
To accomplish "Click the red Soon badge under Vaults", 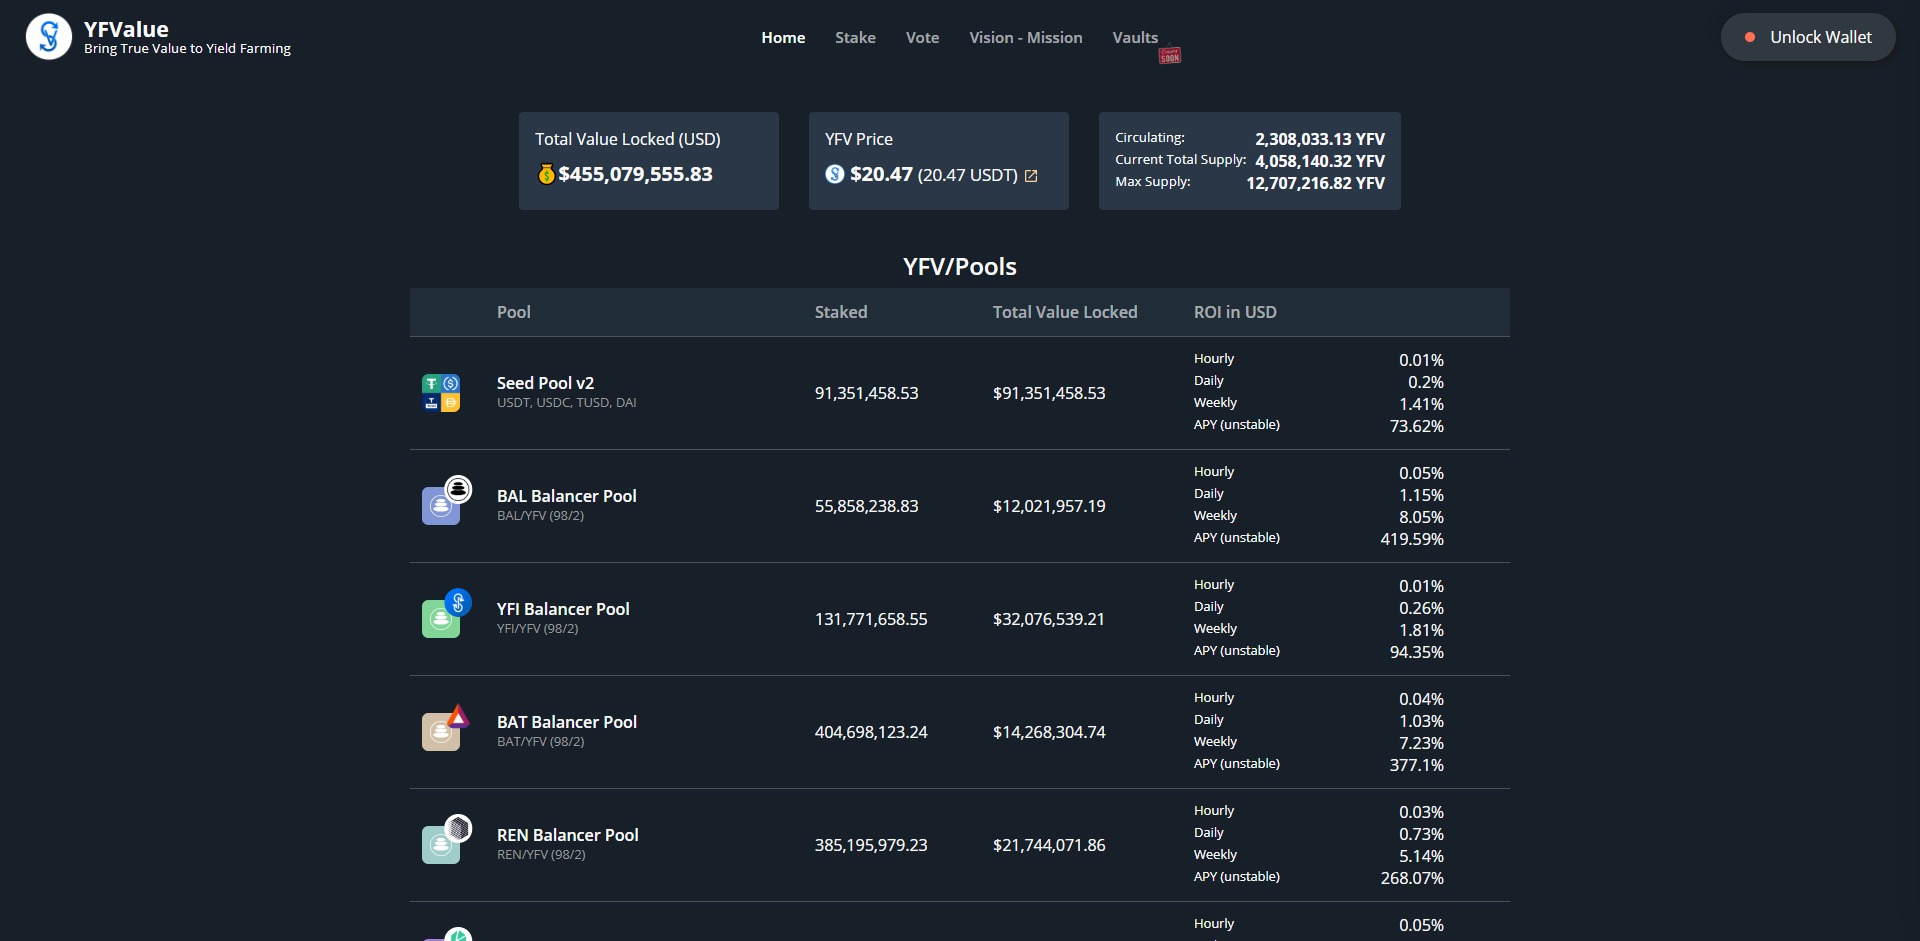I will [x=1170, y=56].
